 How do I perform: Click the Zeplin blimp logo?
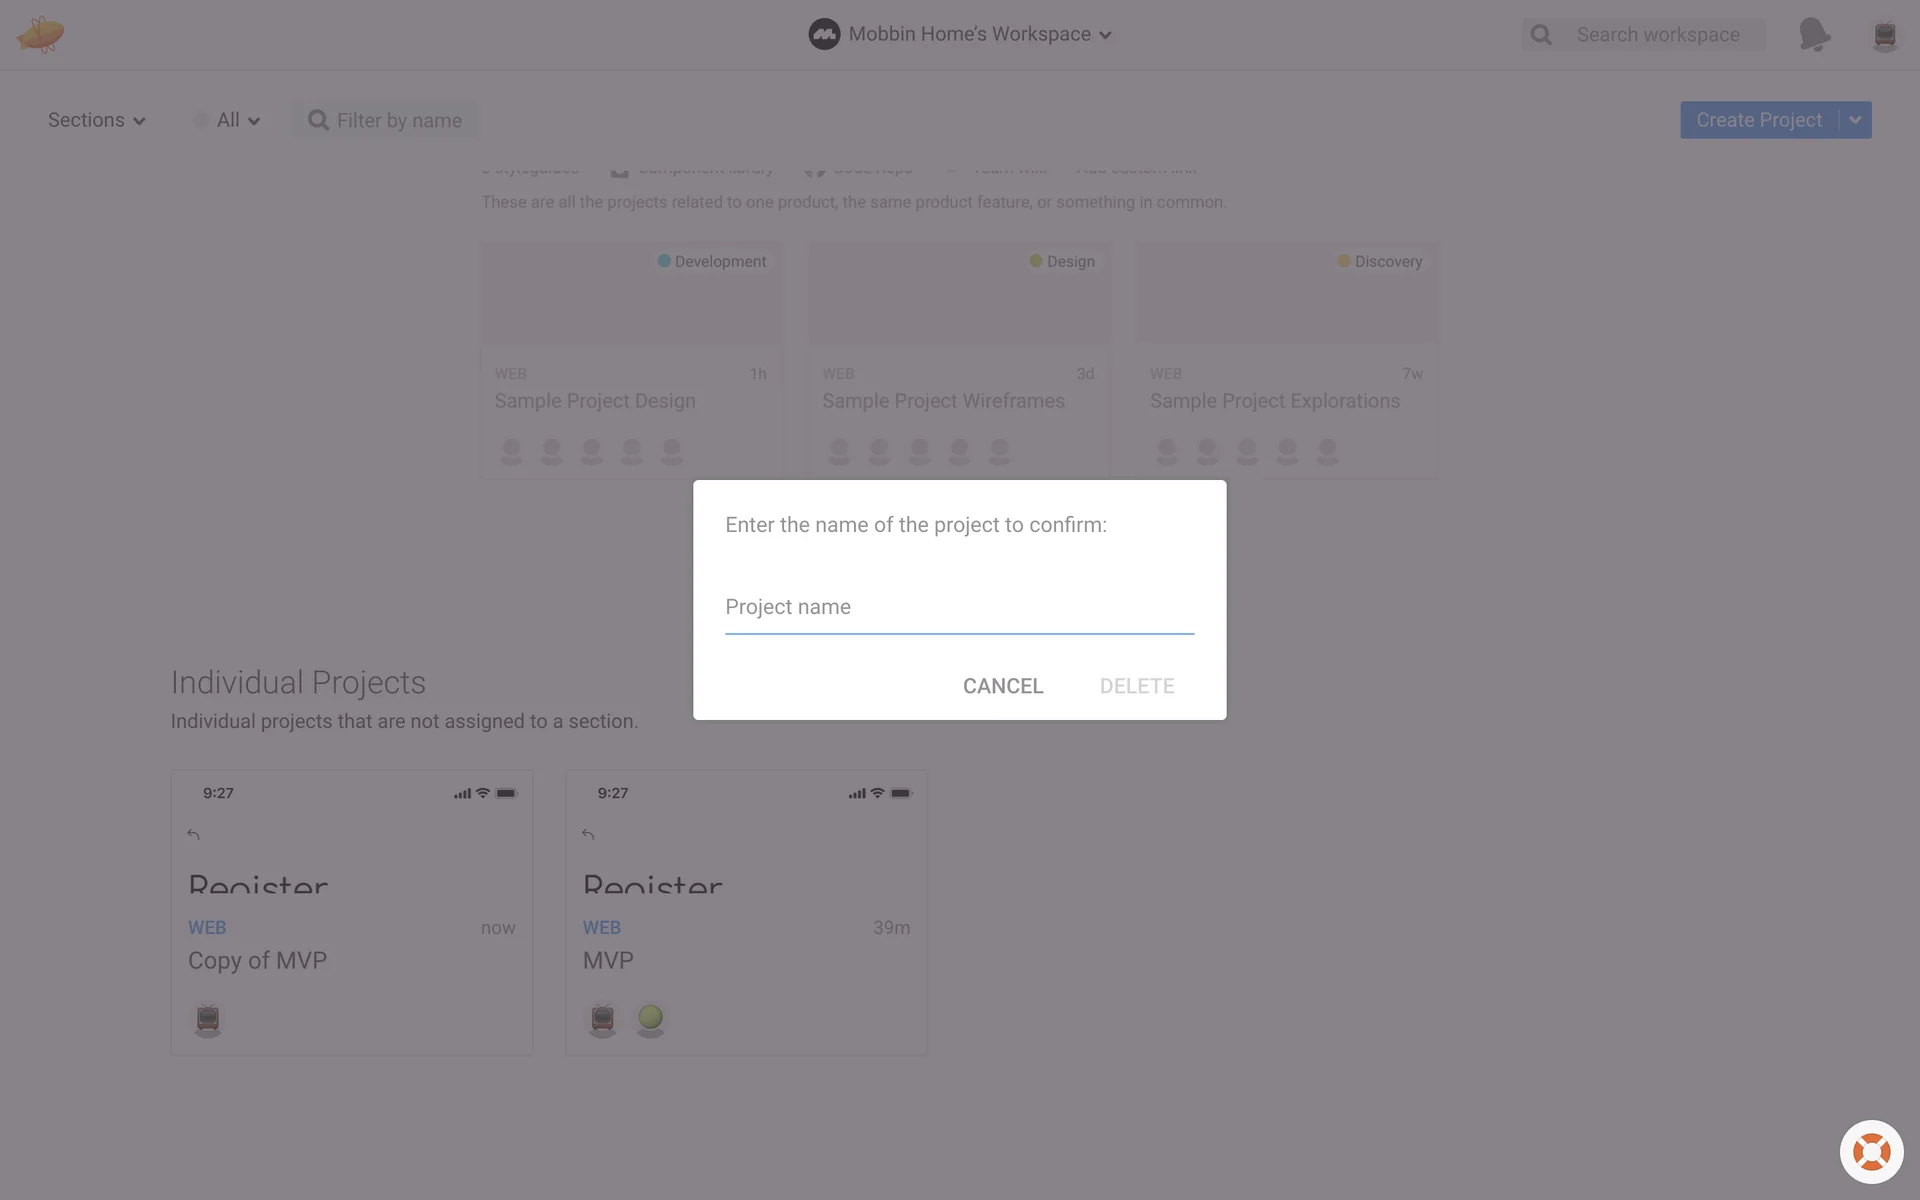coord(40,35)
